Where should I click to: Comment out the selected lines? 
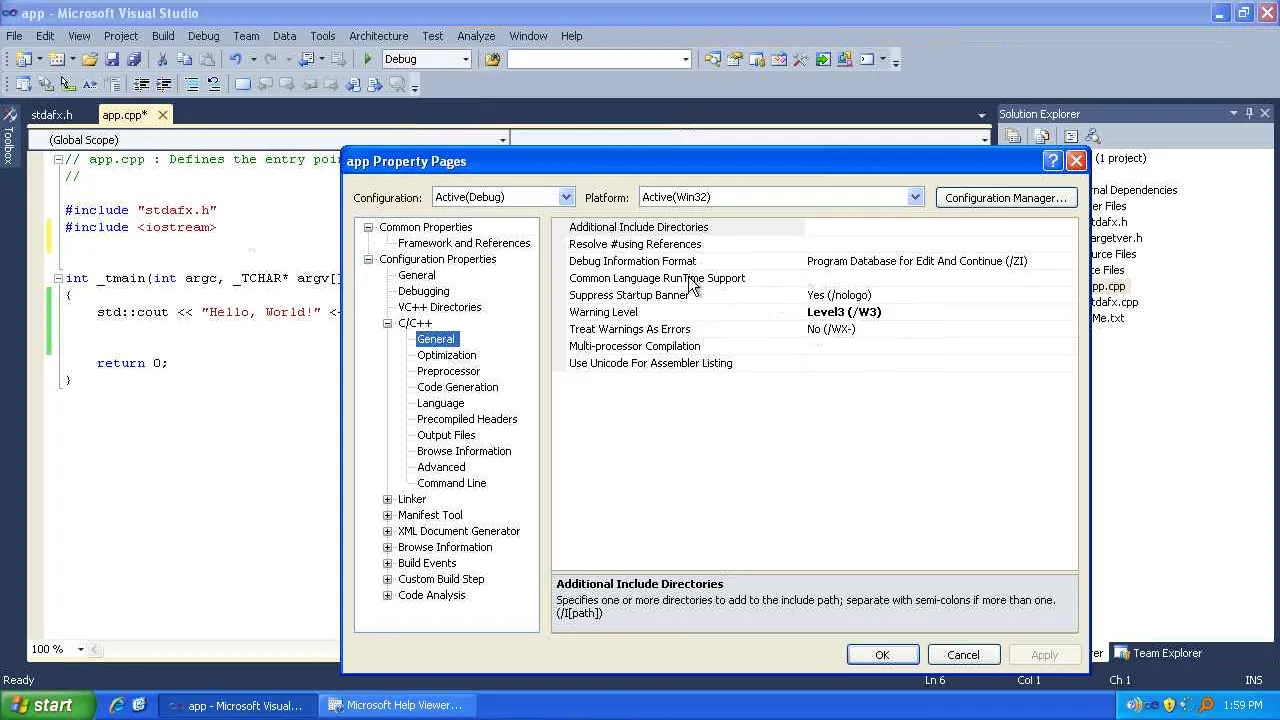pos(191,85)
